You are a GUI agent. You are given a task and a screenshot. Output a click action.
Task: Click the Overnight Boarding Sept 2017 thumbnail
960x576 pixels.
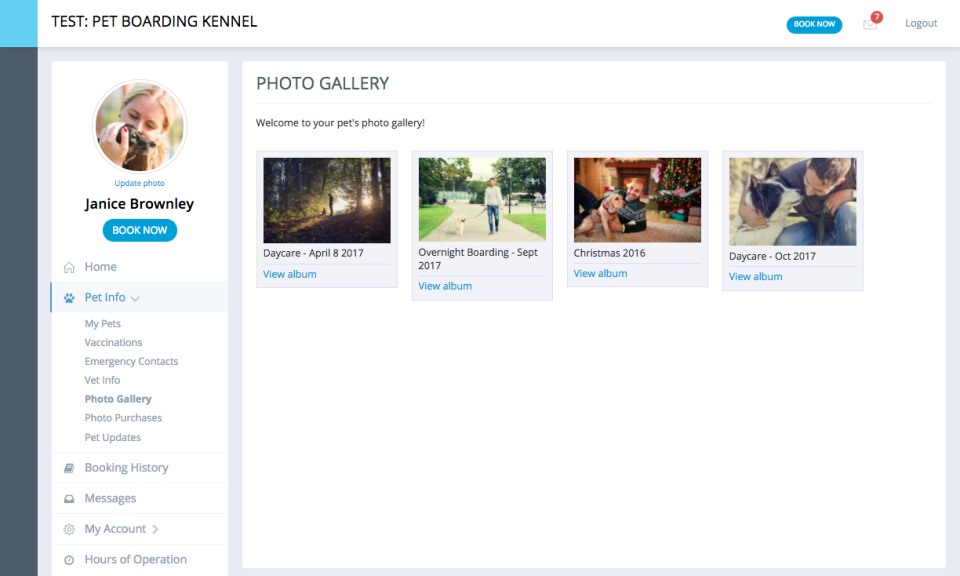tap(482, 196)
